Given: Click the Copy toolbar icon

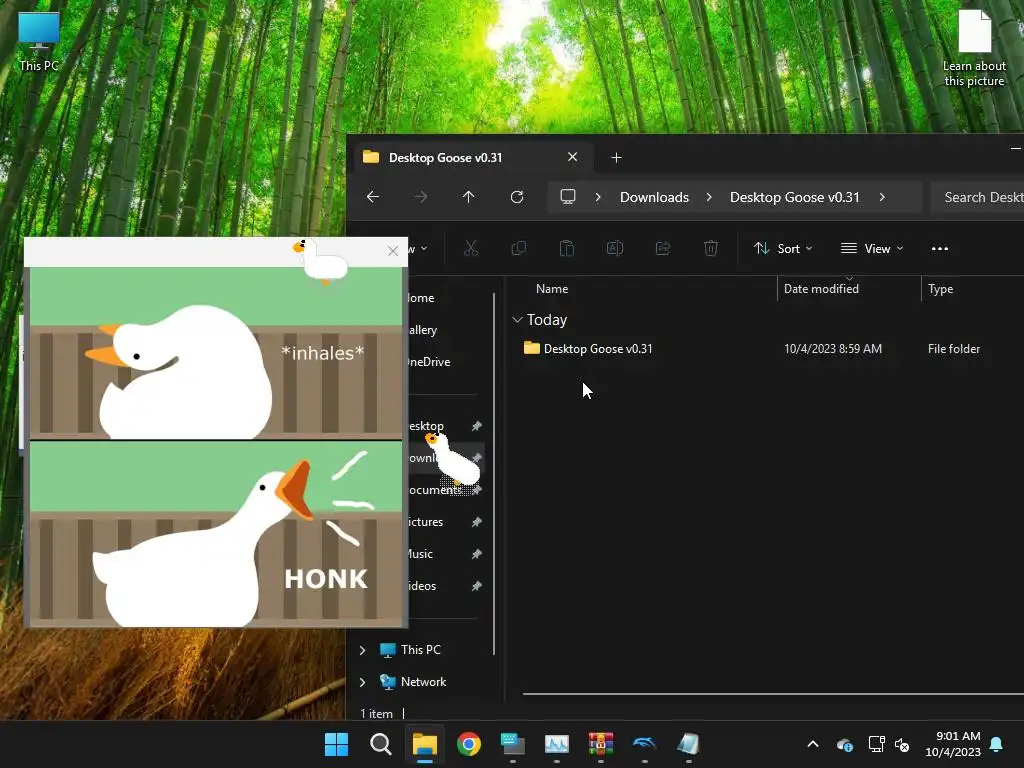Looking at the screenshot, I should click(x=519, y=248).
